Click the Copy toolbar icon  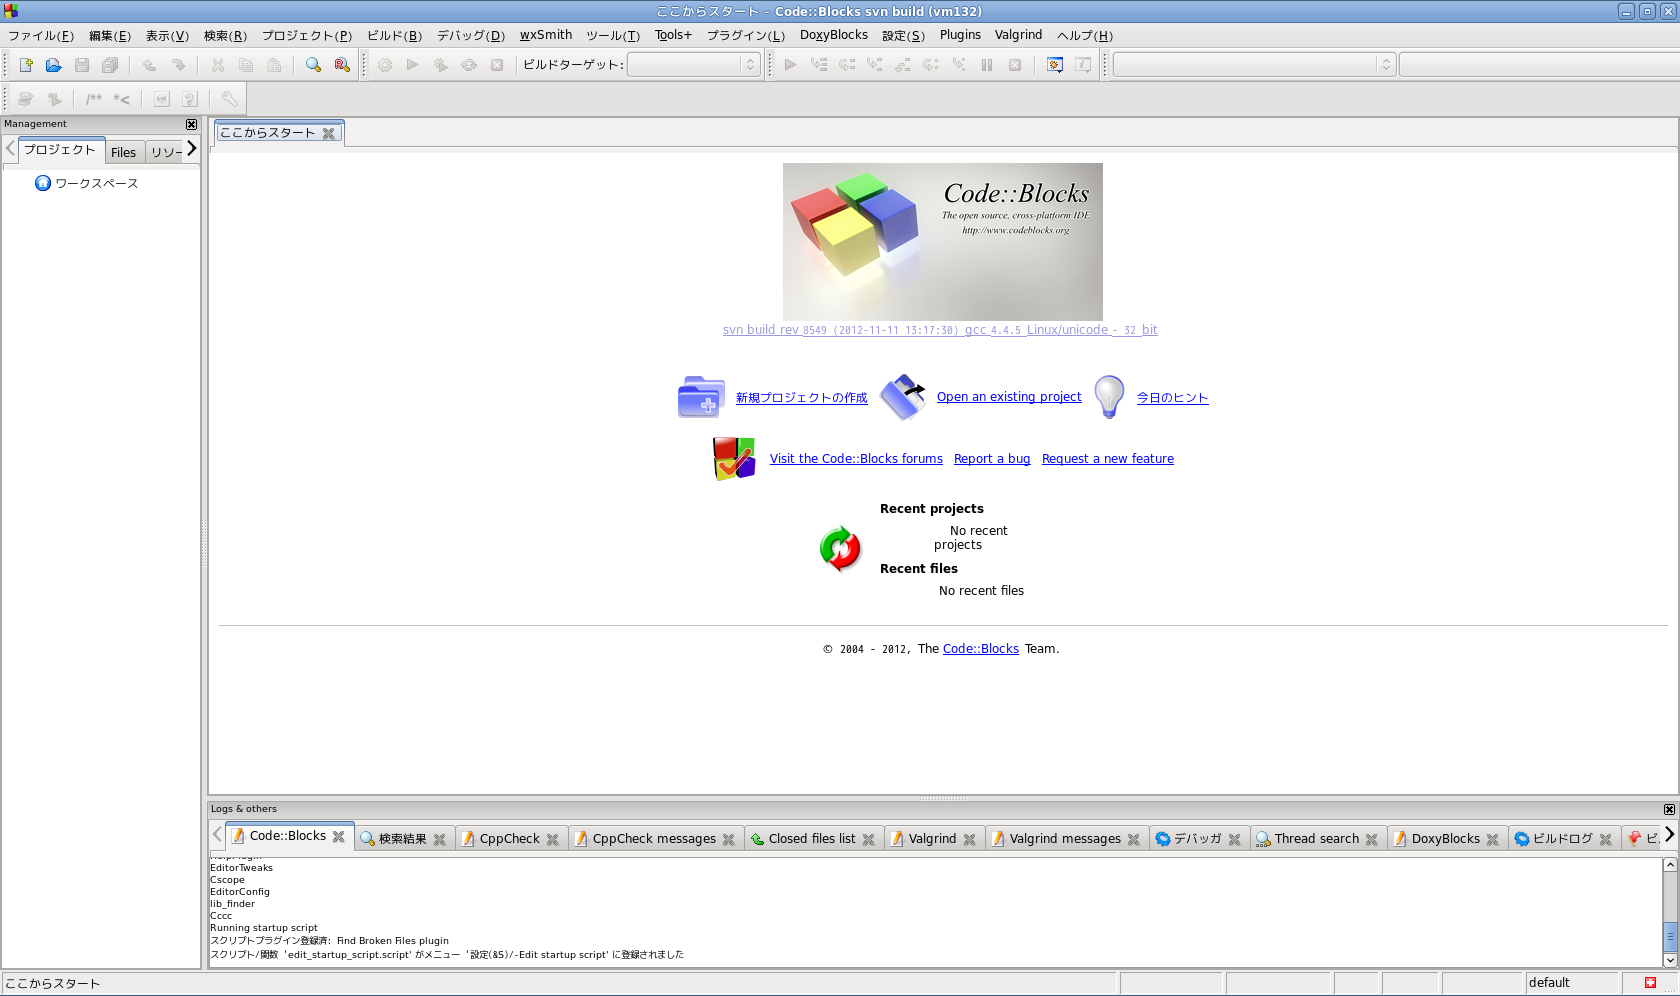245,65
